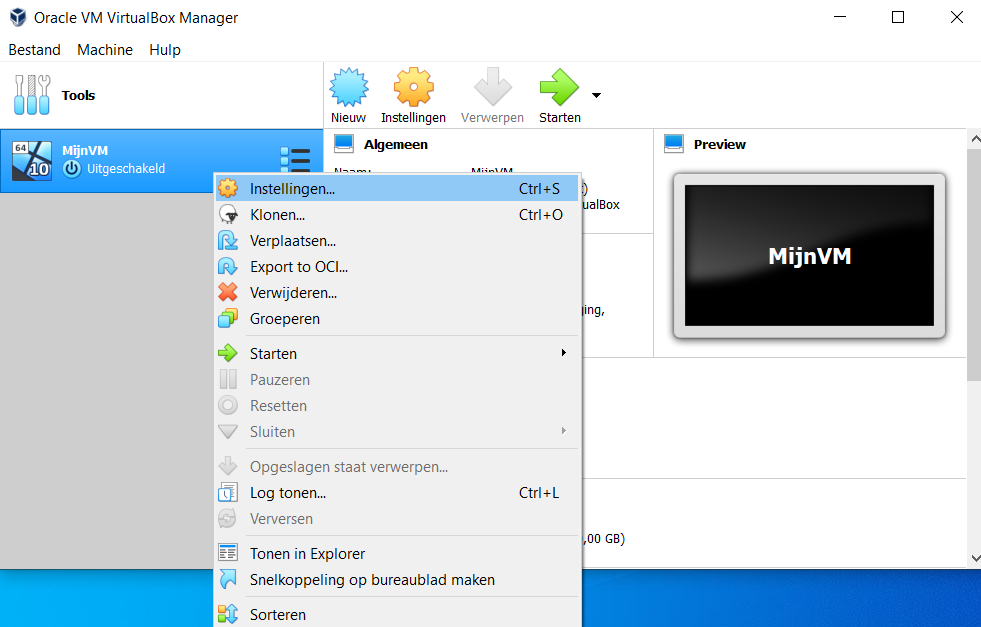Choose Verwijderen with red X icon
The height and width of the screenshot is (627, 981).
292,293
